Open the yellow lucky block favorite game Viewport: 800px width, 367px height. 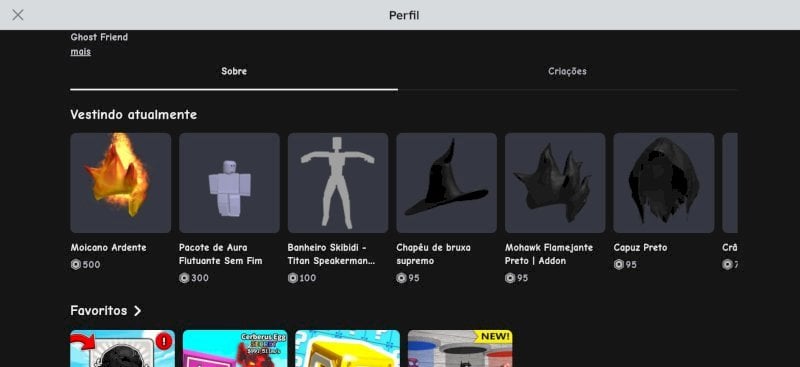[347, 349]
